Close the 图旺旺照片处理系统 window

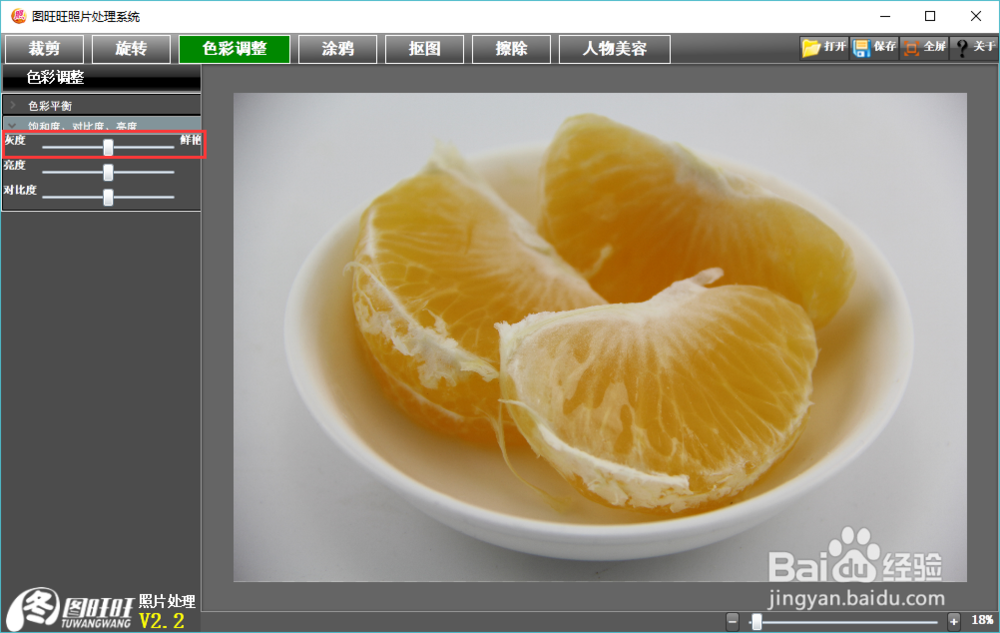click(976, 16)
